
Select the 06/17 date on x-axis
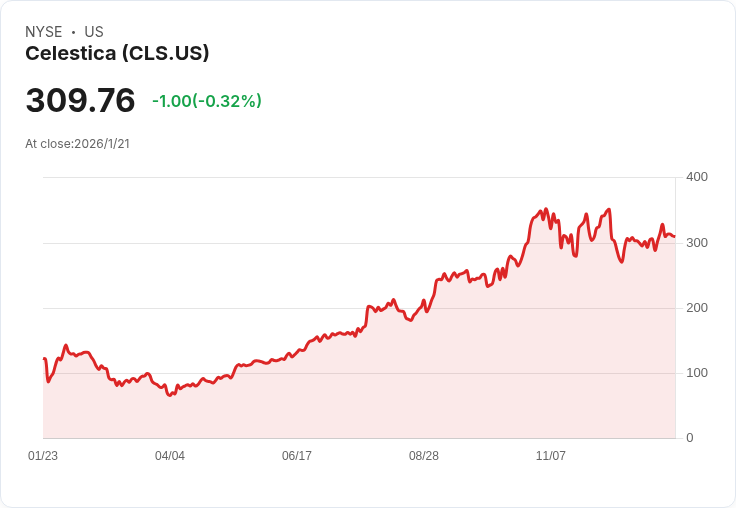click(297, 456)
